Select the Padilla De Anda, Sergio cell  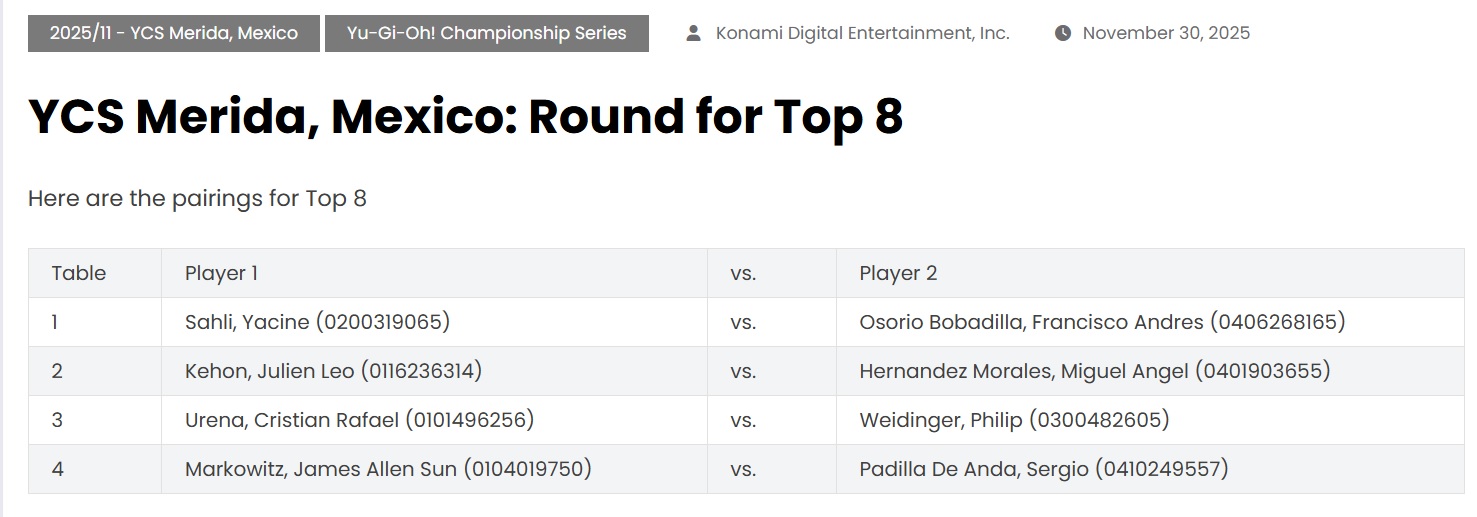[x=1150, y=469]
